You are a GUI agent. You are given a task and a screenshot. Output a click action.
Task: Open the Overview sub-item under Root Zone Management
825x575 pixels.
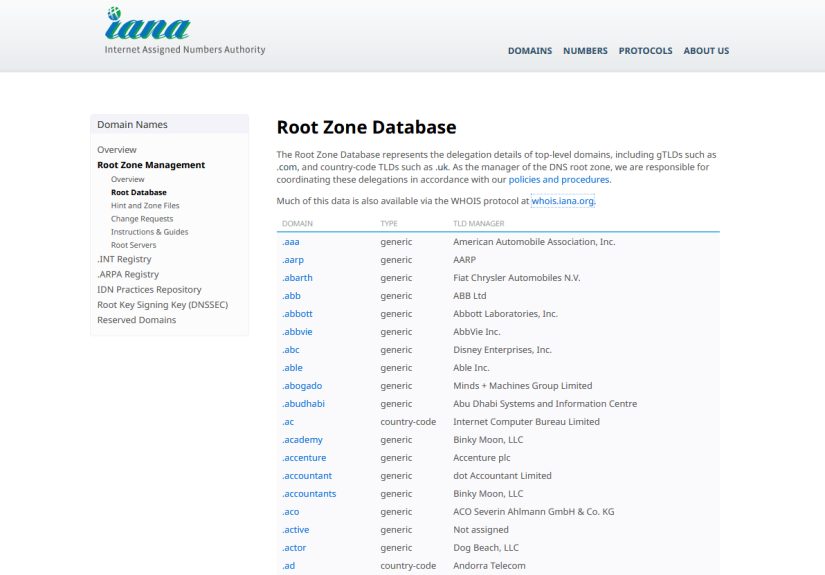click(x=127, y=179)
